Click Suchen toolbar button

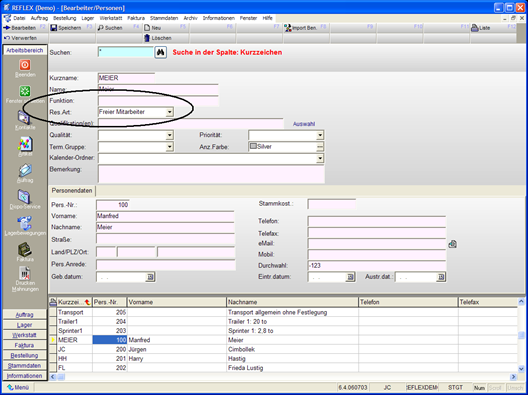(x=119, y=28)
